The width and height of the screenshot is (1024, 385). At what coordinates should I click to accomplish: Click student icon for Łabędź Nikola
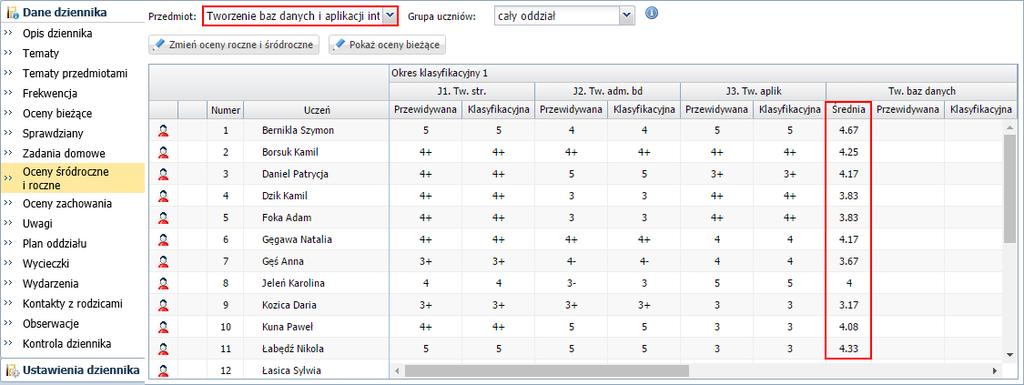pos(163,349)
